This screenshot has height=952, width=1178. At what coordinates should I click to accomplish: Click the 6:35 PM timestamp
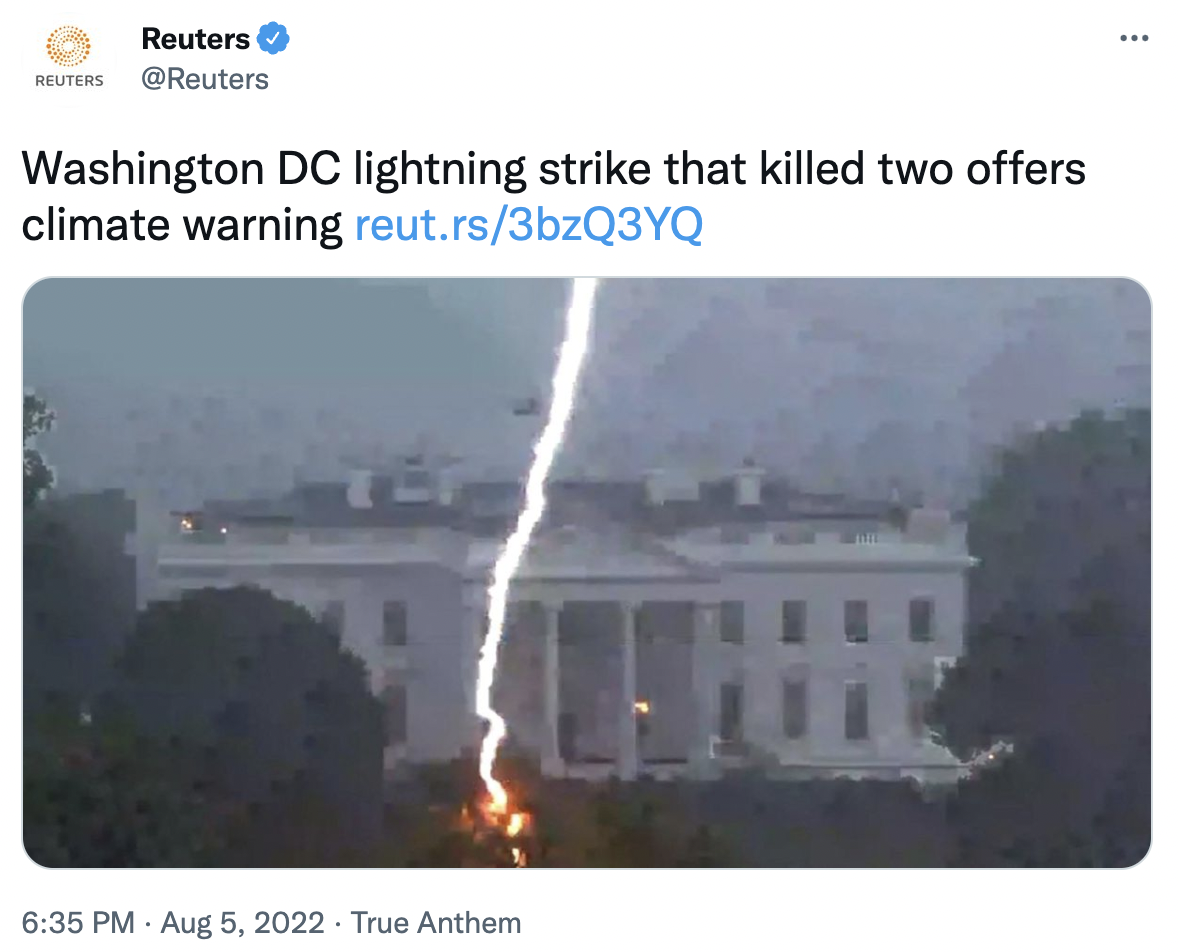[x=78, y=923]
